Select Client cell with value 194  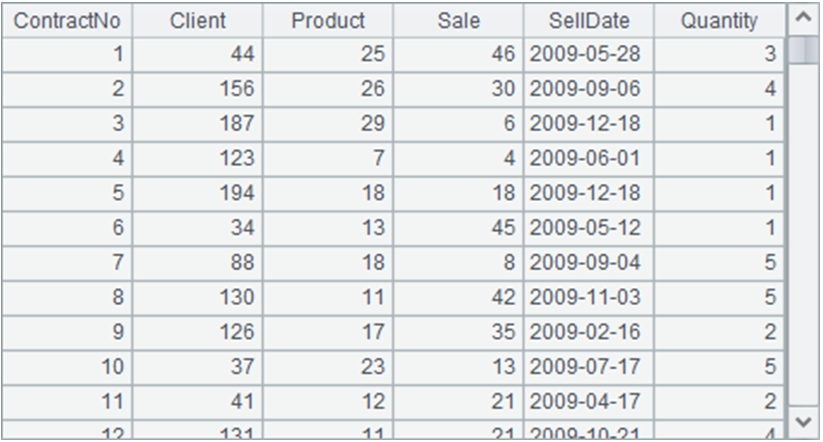198,193
